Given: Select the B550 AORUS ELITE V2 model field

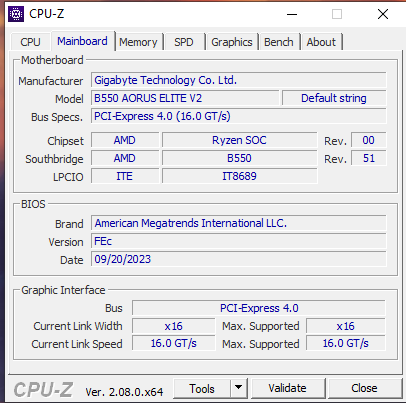Looking at the screenshot, I should 185,98.
